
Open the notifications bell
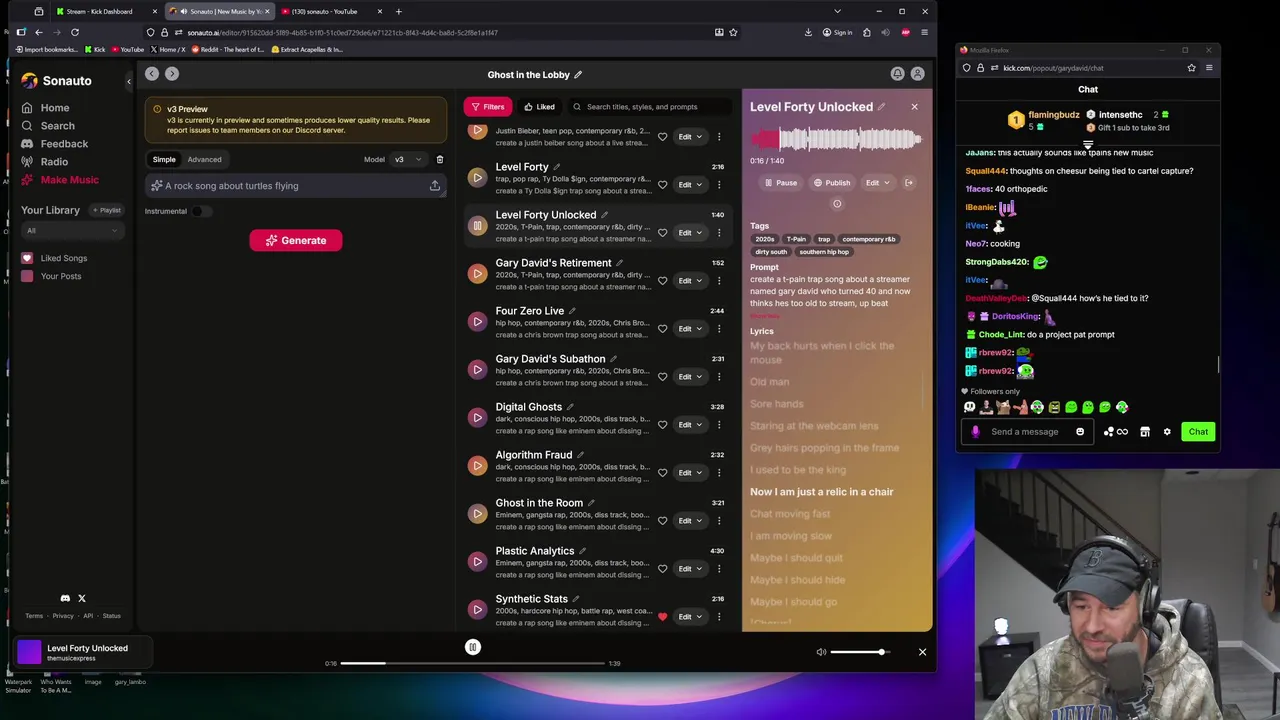coord(897,74)
